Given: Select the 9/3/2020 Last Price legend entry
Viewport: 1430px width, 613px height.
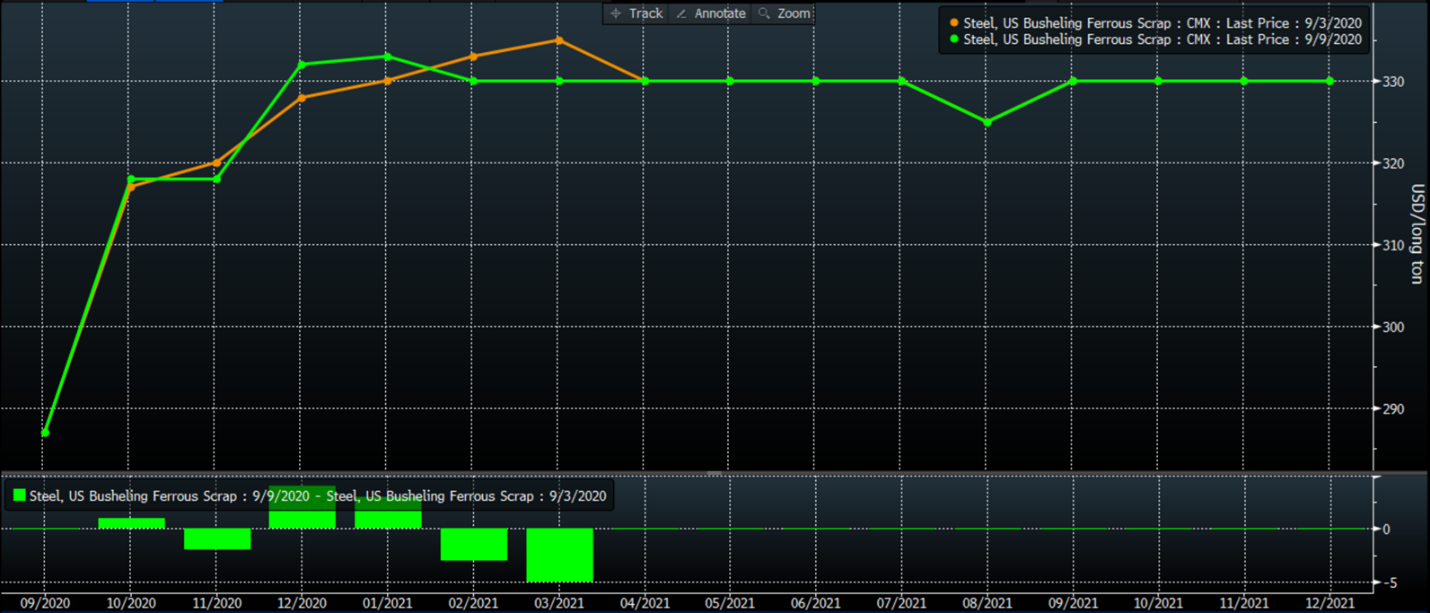Looking at the screenshot, I should click(x=1161, y=22).
